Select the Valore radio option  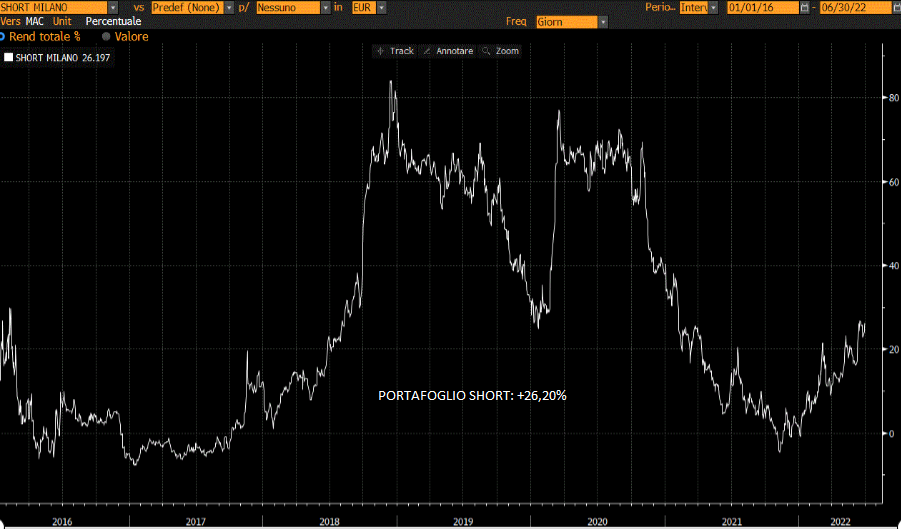(x=106, y=37)
